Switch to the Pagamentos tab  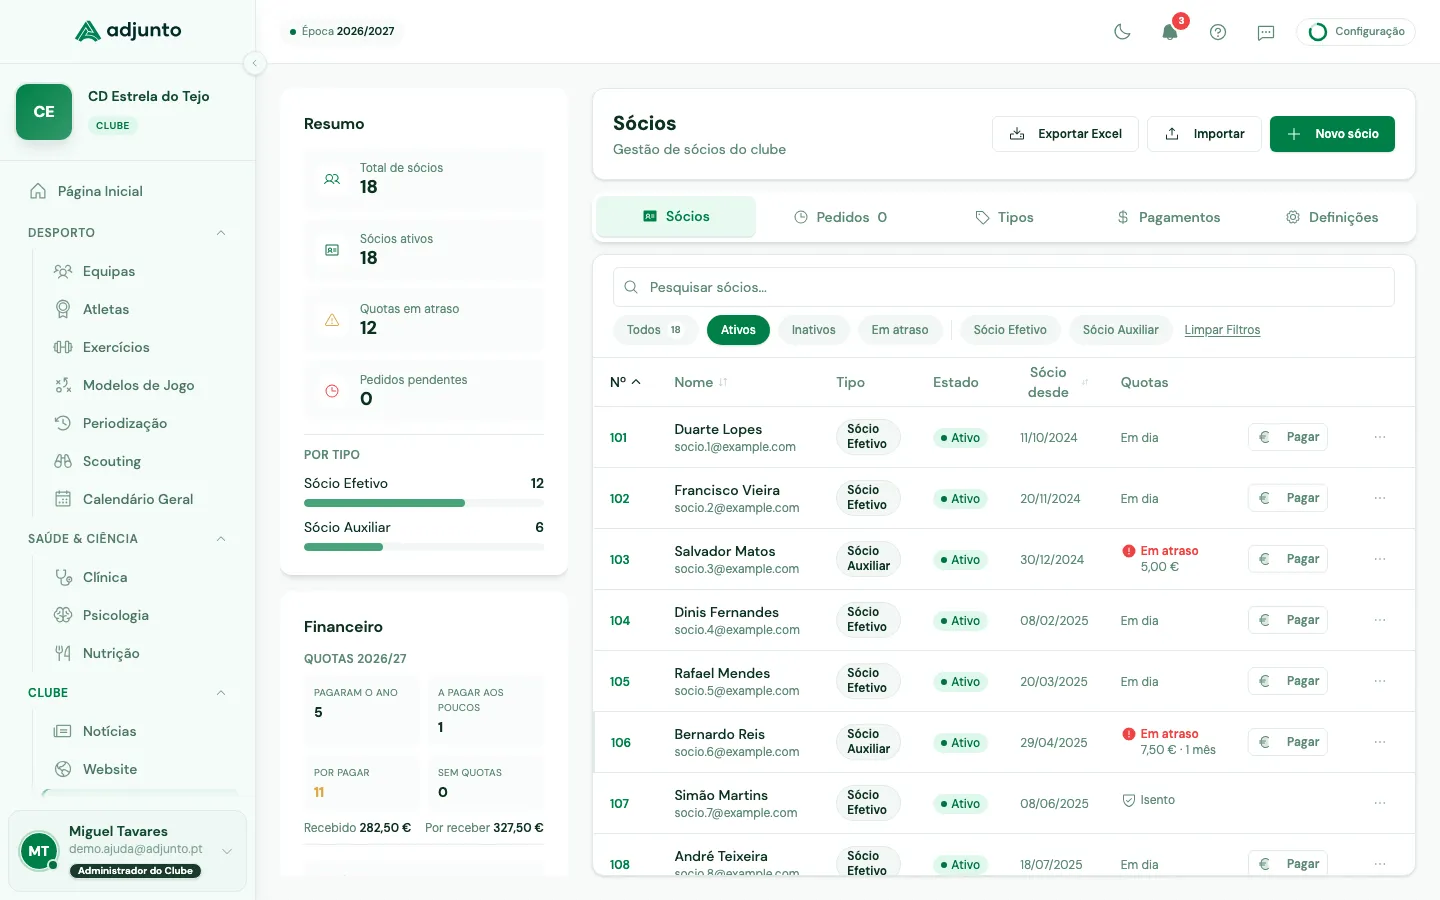(x=1168, y=217)
